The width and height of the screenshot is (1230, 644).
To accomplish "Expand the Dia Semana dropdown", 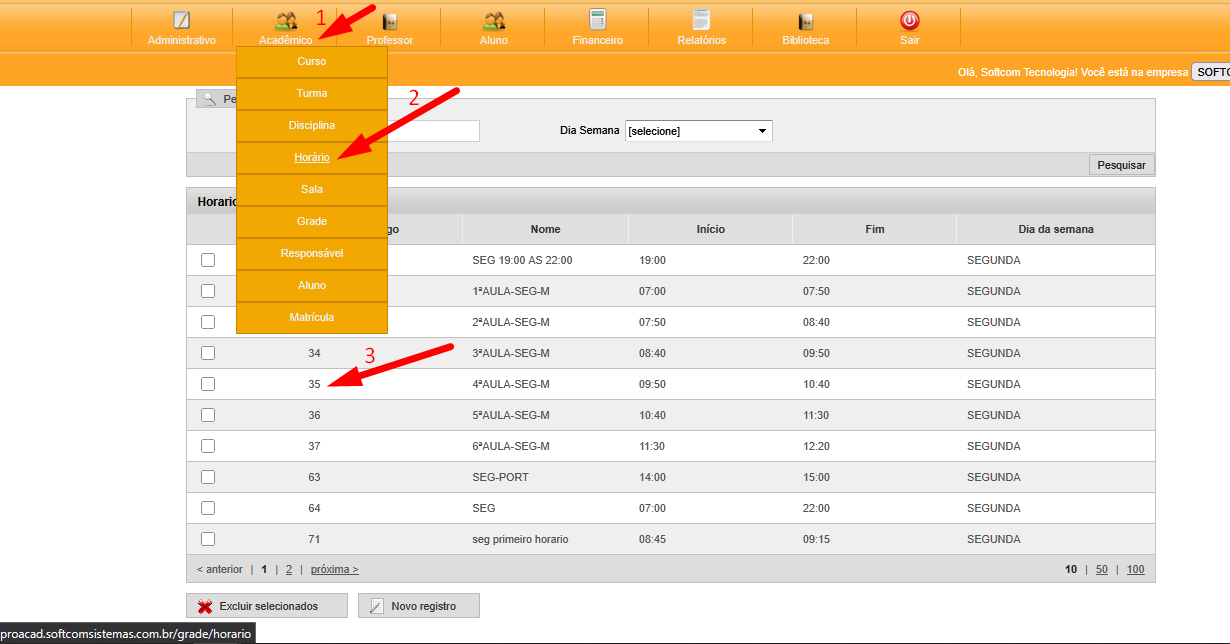I will [698, 131].
